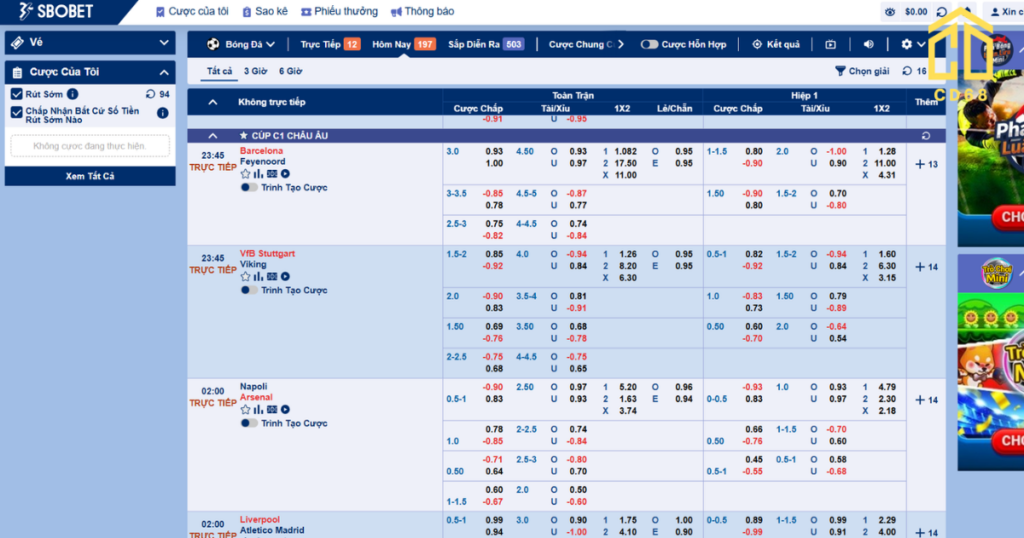The height and width of the screenshot is (538, 1024).
Task: Expand more markets +14 for VfB Stuttgart
Action: point(926,267)
